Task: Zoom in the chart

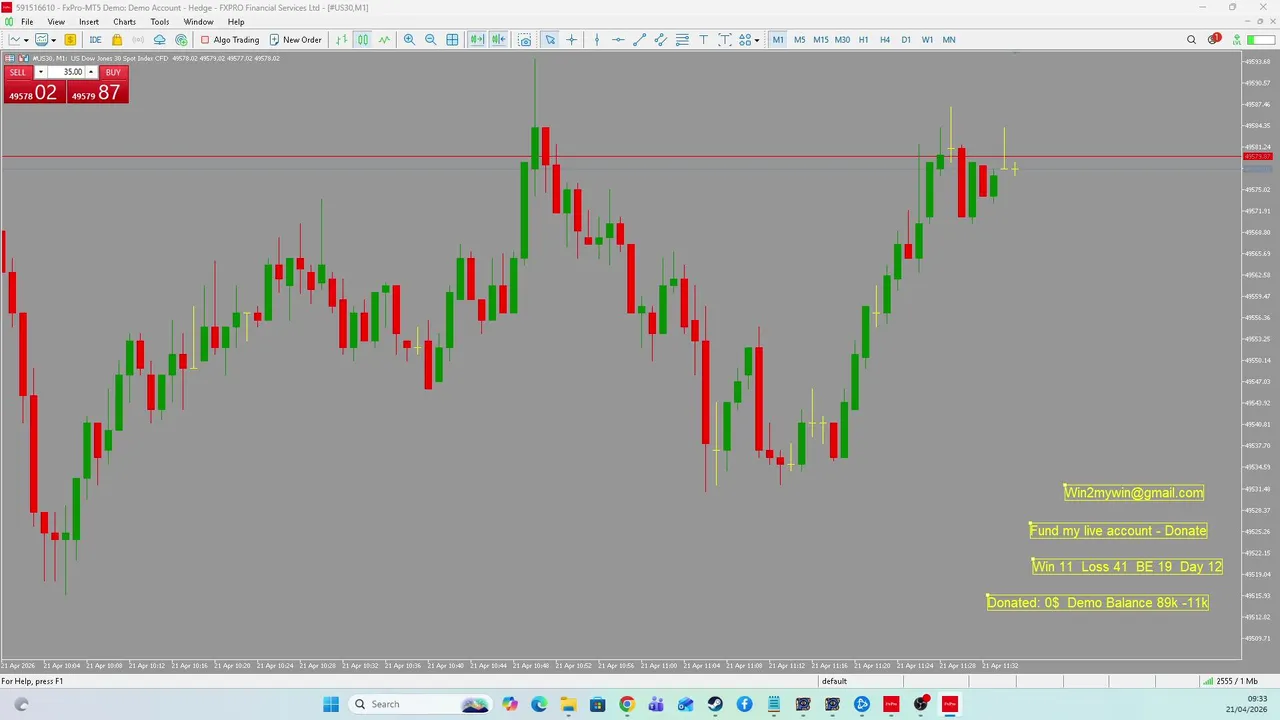Action: [409, 40]
